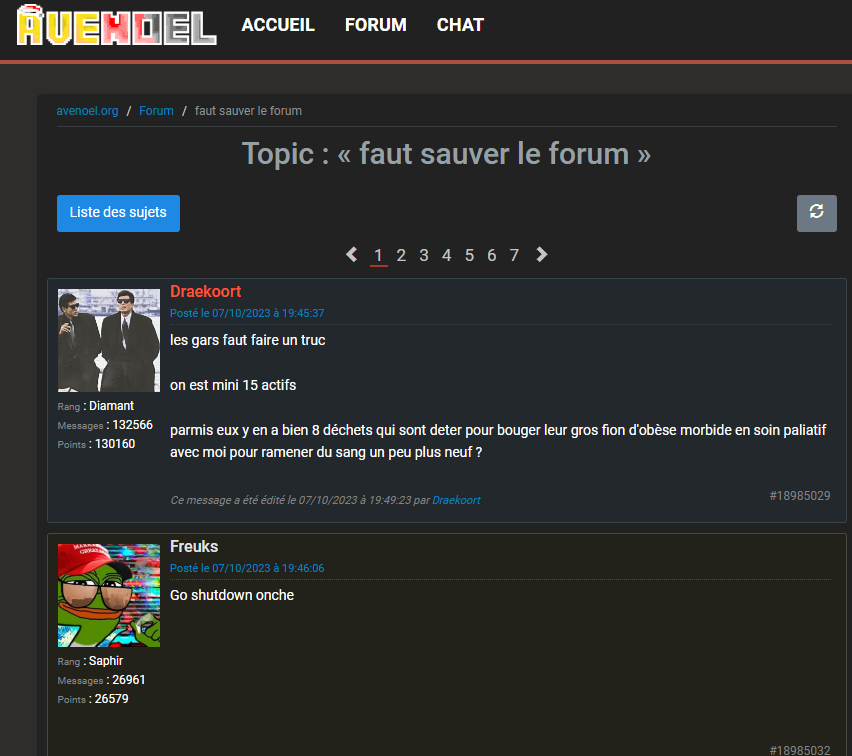The image size is (852, 756).
Task: Go to next page with right chevron
Action: tap(541, 254)
